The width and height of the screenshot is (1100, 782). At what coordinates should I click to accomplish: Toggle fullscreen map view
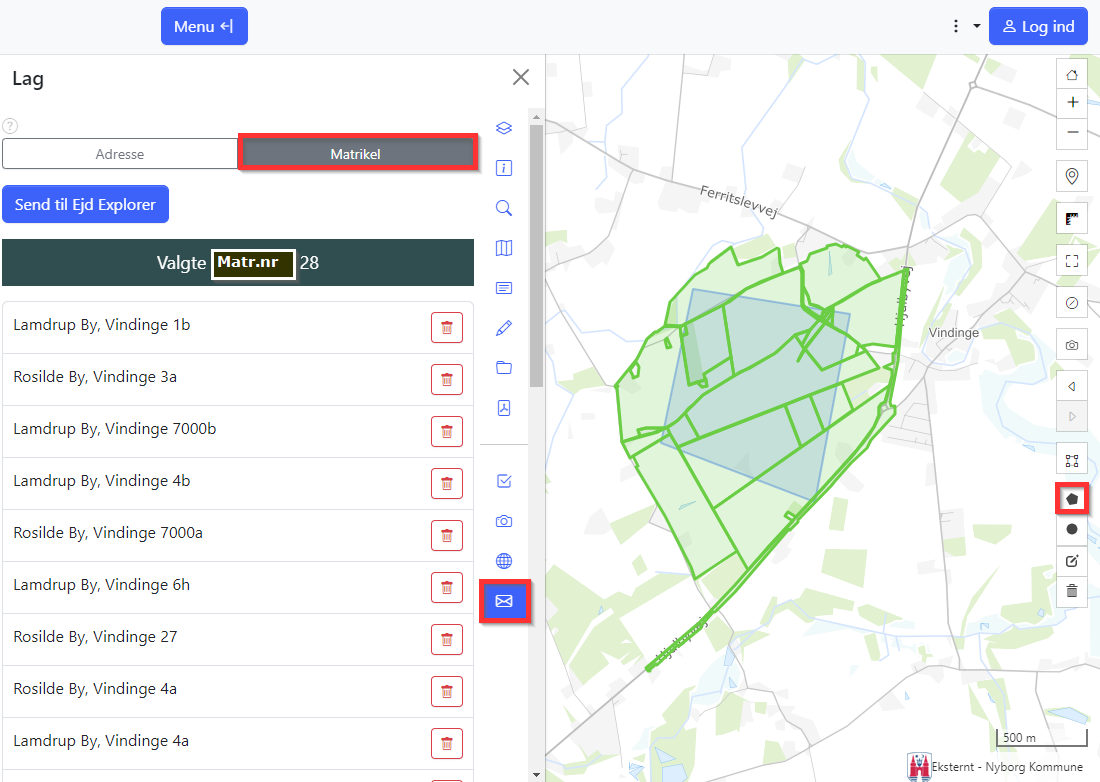1072,261
